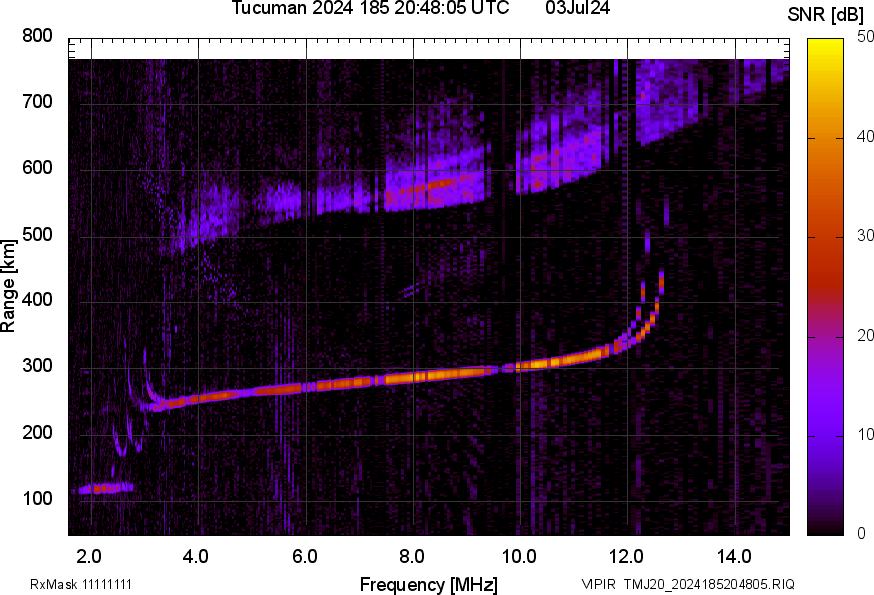Click the y-axis tick label '500'
Screen dimensions: 874x595
tap(37, 234)
